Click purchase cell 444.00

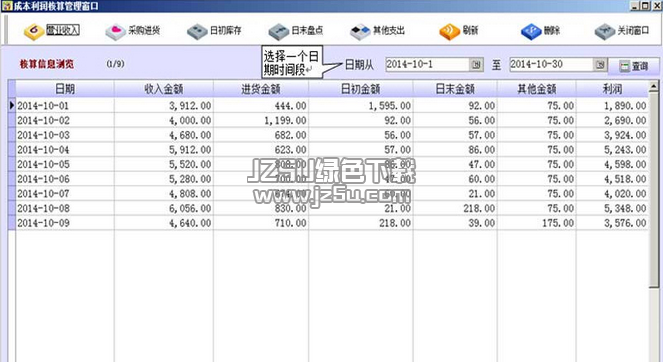coord(261,106)
